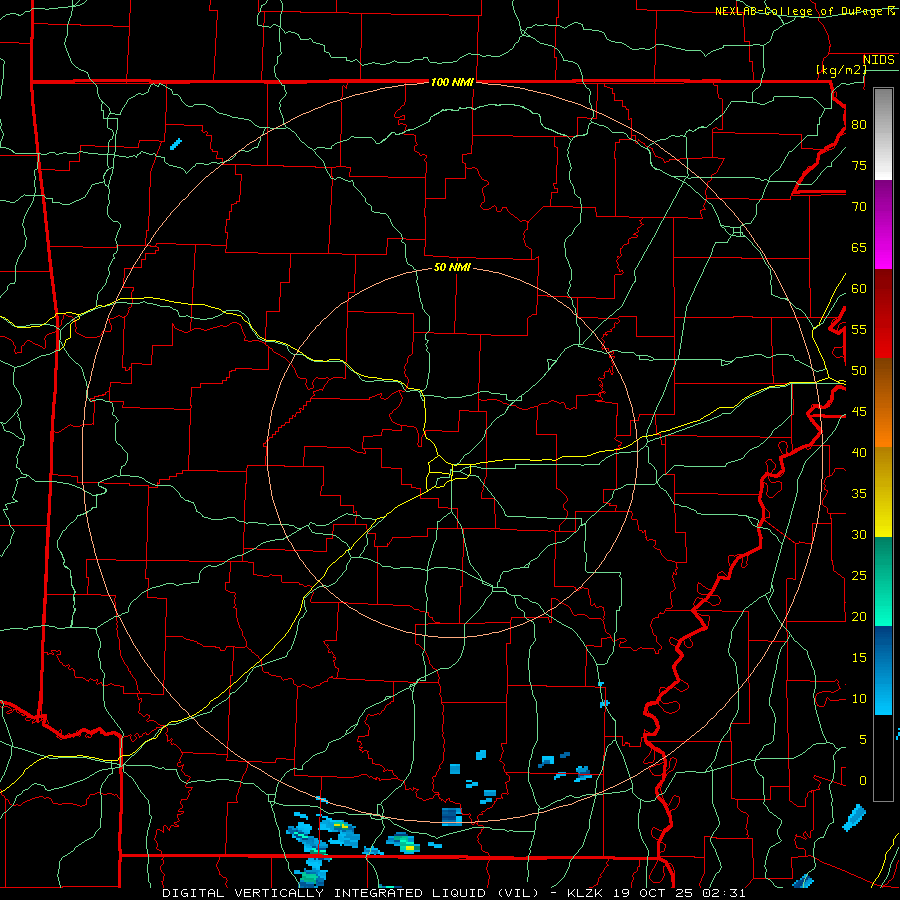
Task: Click the legend value 50
Action: [x=859, y=371]
